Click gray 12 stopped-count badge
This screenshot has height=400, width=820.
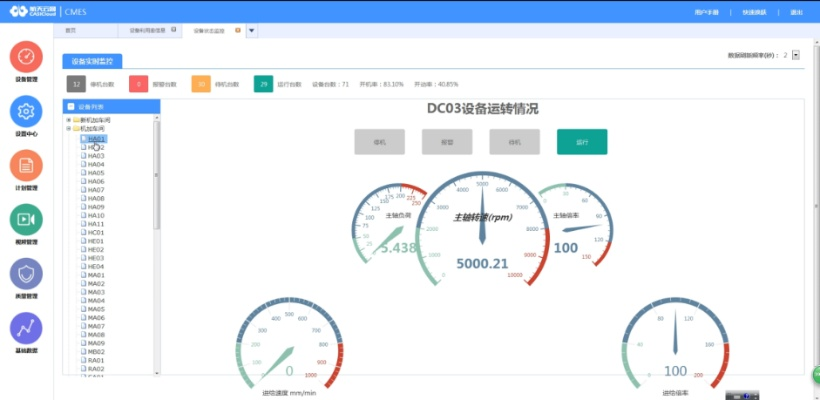76,84
